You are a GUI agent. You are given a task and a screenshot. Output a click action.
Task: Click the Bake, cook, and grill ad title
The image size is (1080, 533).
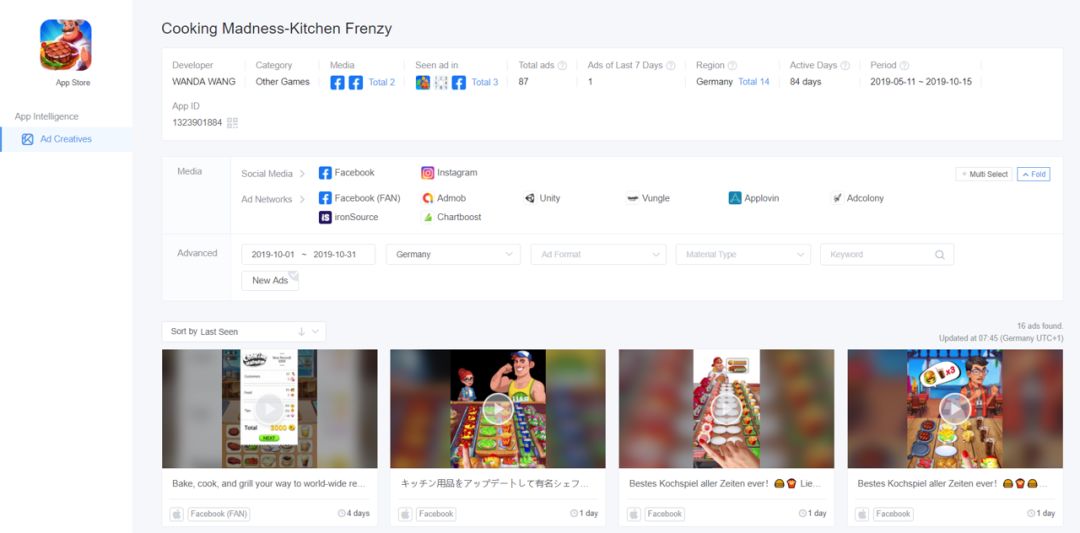point(269,483)
